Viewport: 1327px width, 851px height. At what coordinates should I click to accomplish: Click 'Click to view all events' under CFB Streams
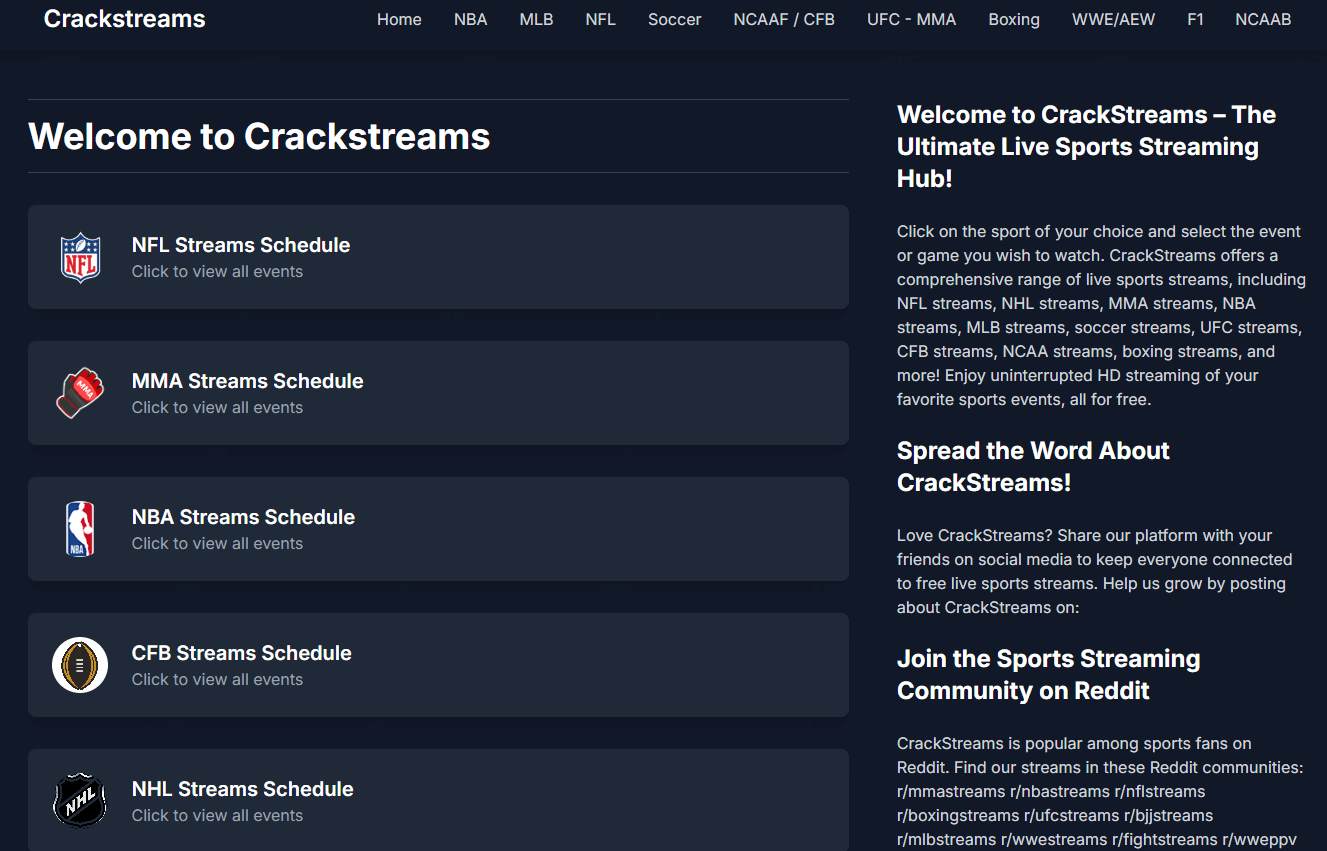coord(217,680)
